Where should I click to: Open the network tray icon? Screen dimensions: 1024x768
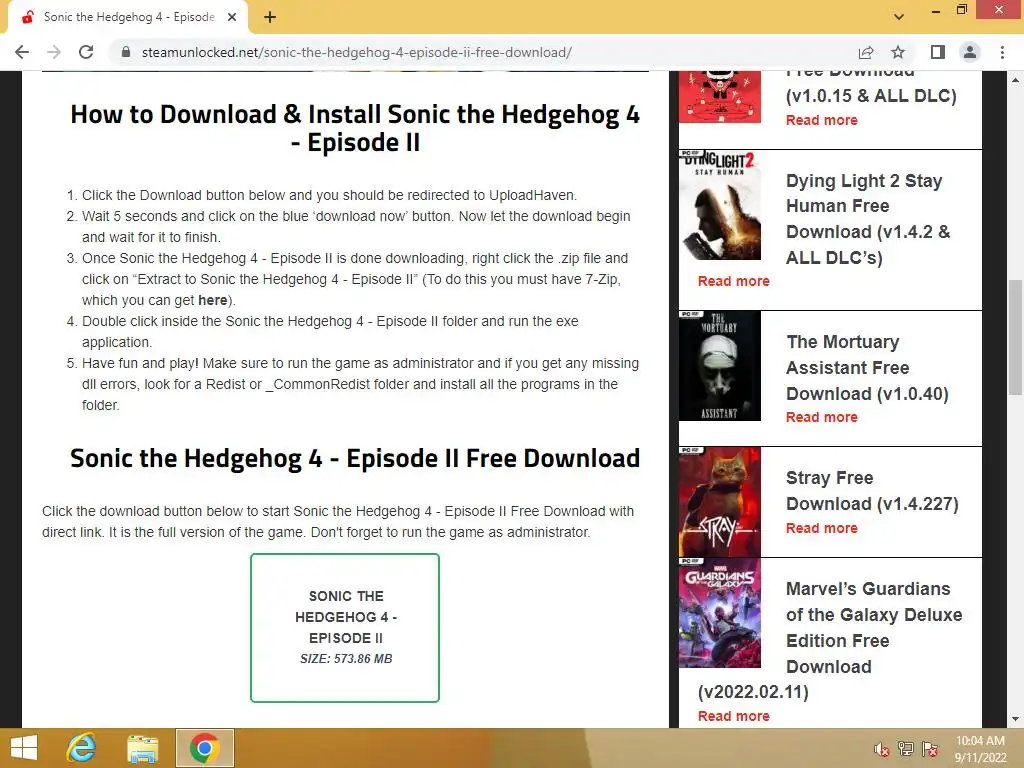tap(906, 749)
